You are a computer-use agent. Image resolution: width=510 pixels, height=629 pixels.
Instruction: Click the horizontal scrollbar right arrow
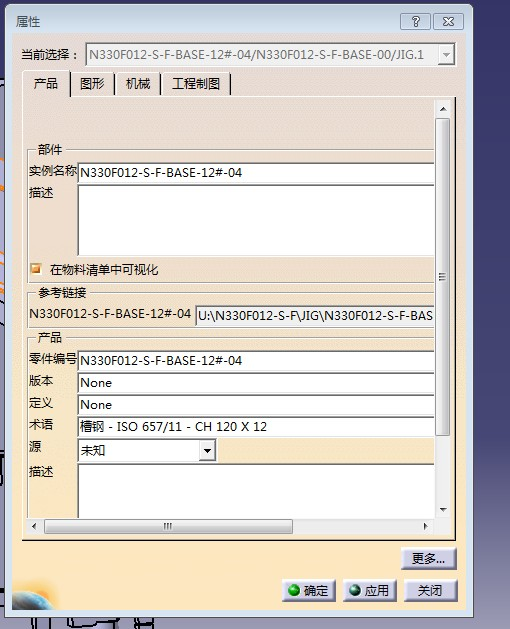[425, 526]
